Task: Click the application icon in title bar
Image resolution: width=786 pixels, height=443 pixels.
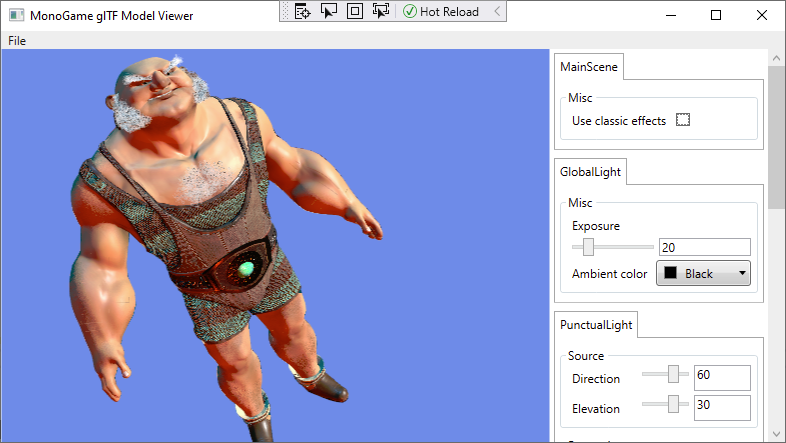Action: point(17,15)
